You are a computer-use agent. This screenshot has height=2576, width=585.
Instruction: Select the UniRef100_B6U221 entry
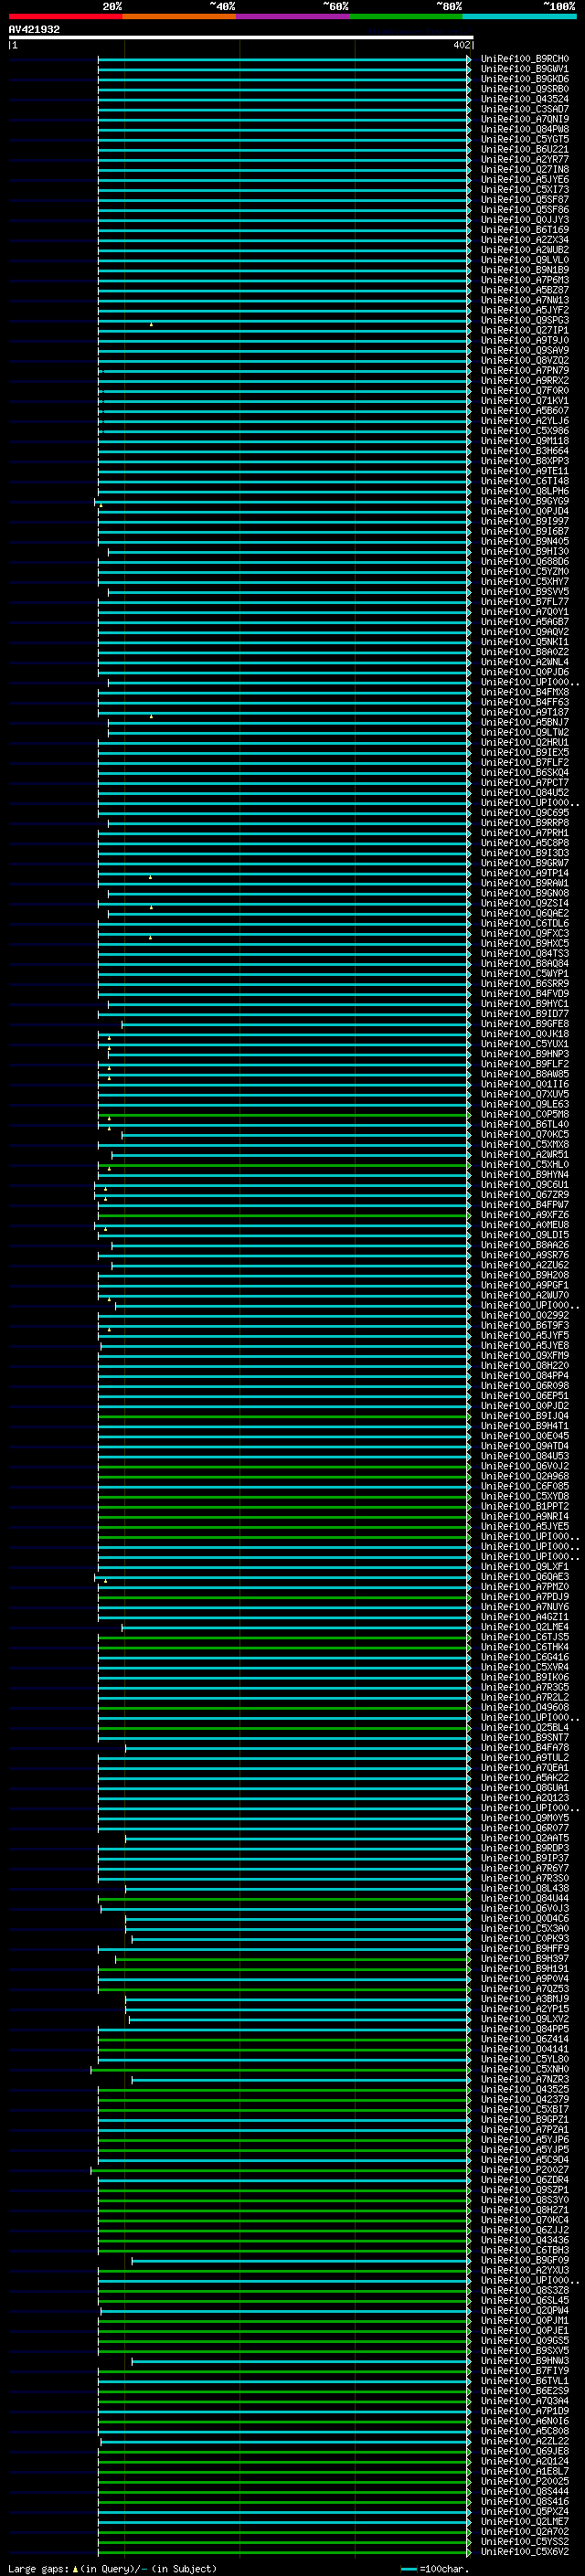[x=524, y=149]
